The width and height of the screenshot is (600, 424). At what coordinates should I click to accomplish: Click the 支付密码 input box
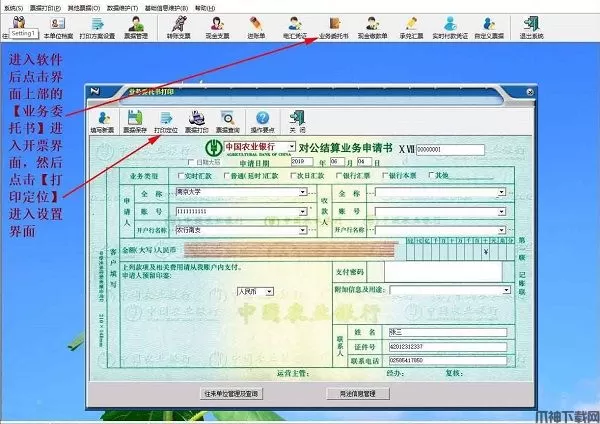pos(443,272)
